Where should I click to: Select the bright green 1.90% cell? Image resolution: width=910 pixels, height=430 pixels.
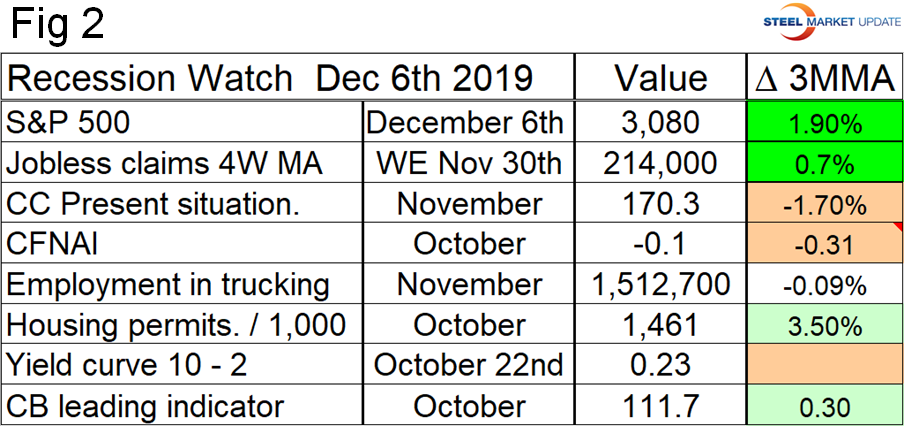(x=824, y=123)
